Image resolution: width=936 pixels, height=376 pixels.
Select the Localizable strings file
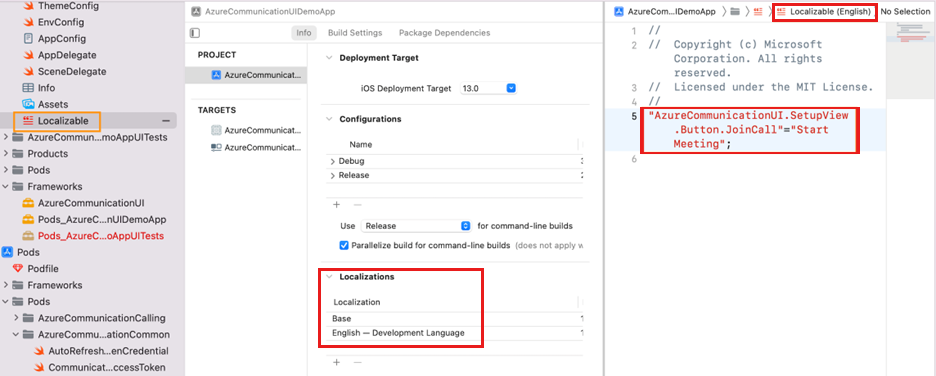[63, 121]
